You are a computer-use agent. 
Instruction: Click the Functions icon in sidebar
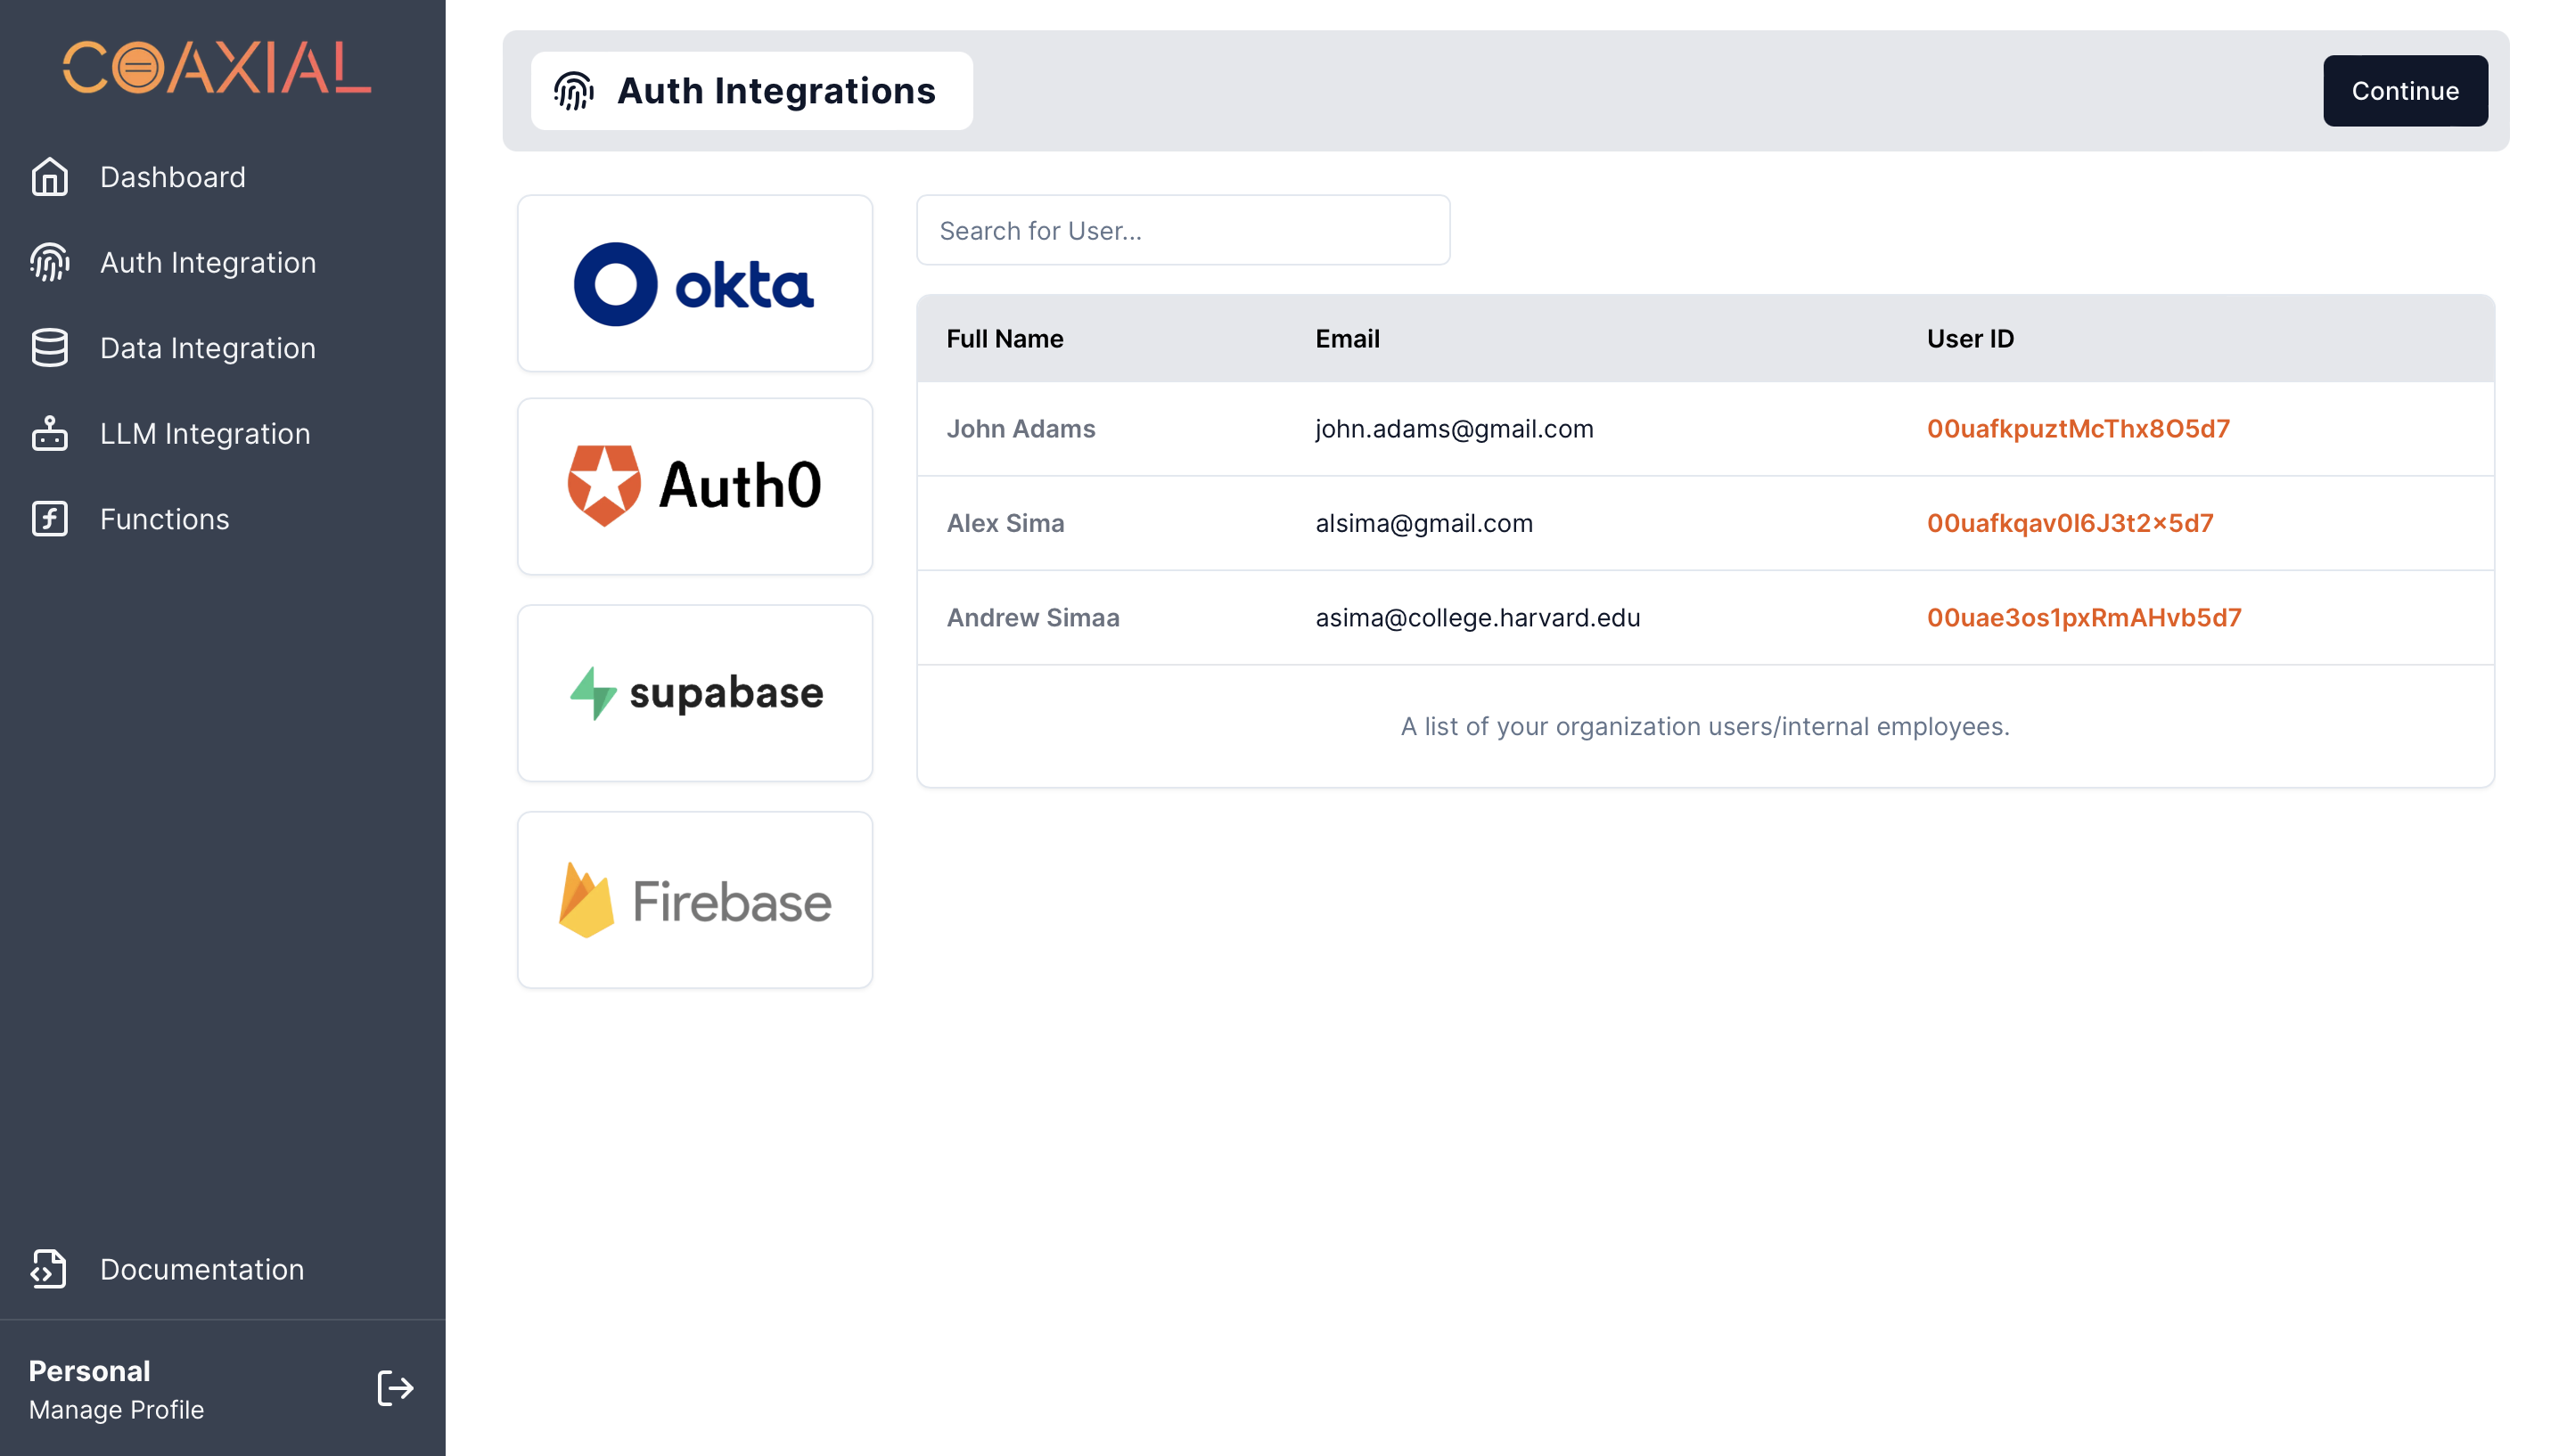tap(49, 519)
